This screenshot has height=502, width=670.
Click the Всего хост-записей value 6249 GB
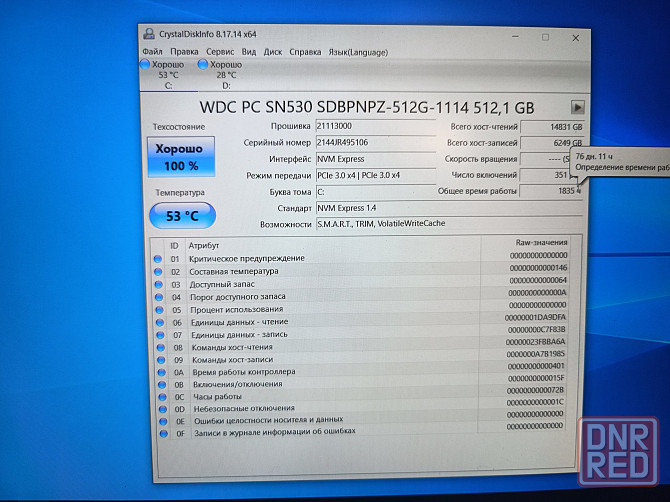[552, 143]
